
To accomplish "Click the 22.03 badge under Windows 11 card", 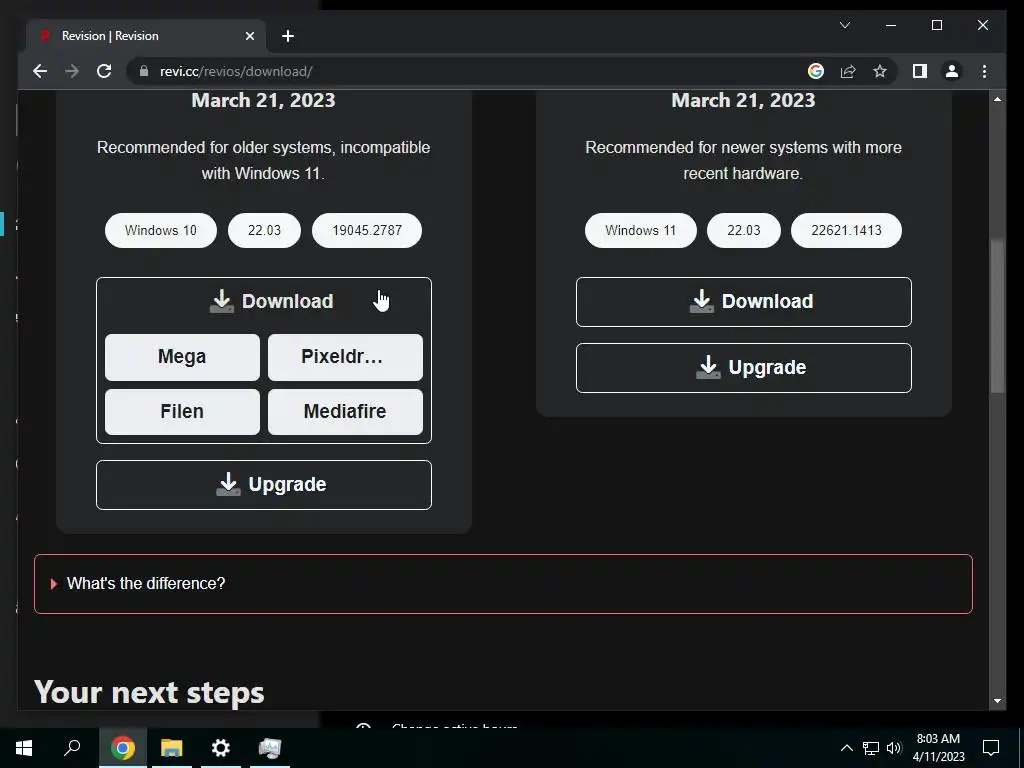I will click(744, 231).
